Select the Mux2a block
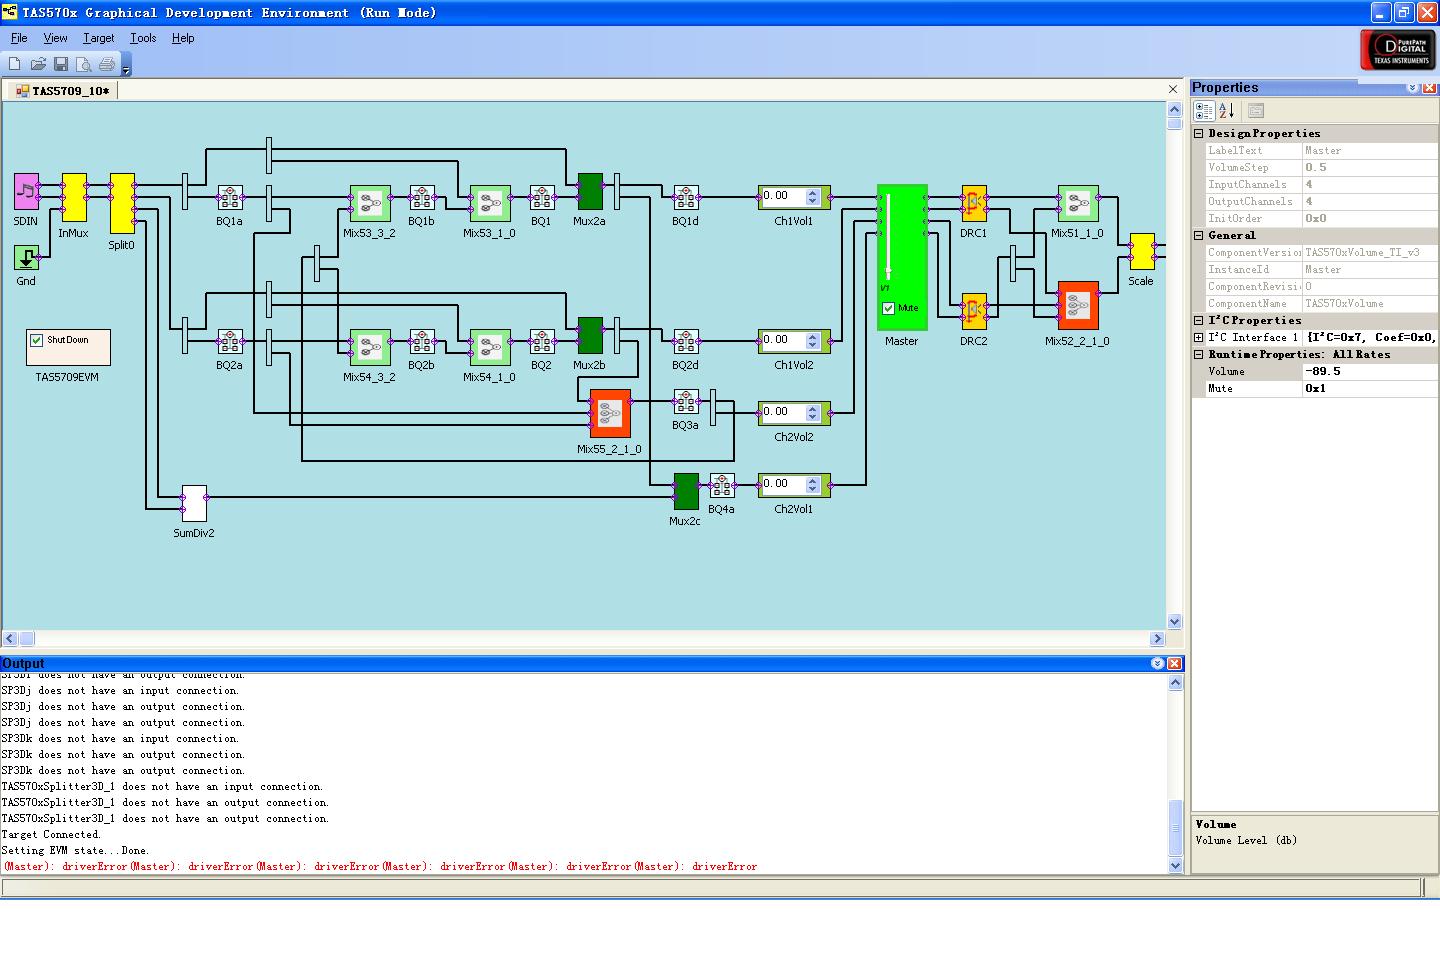 pos(590,192)
